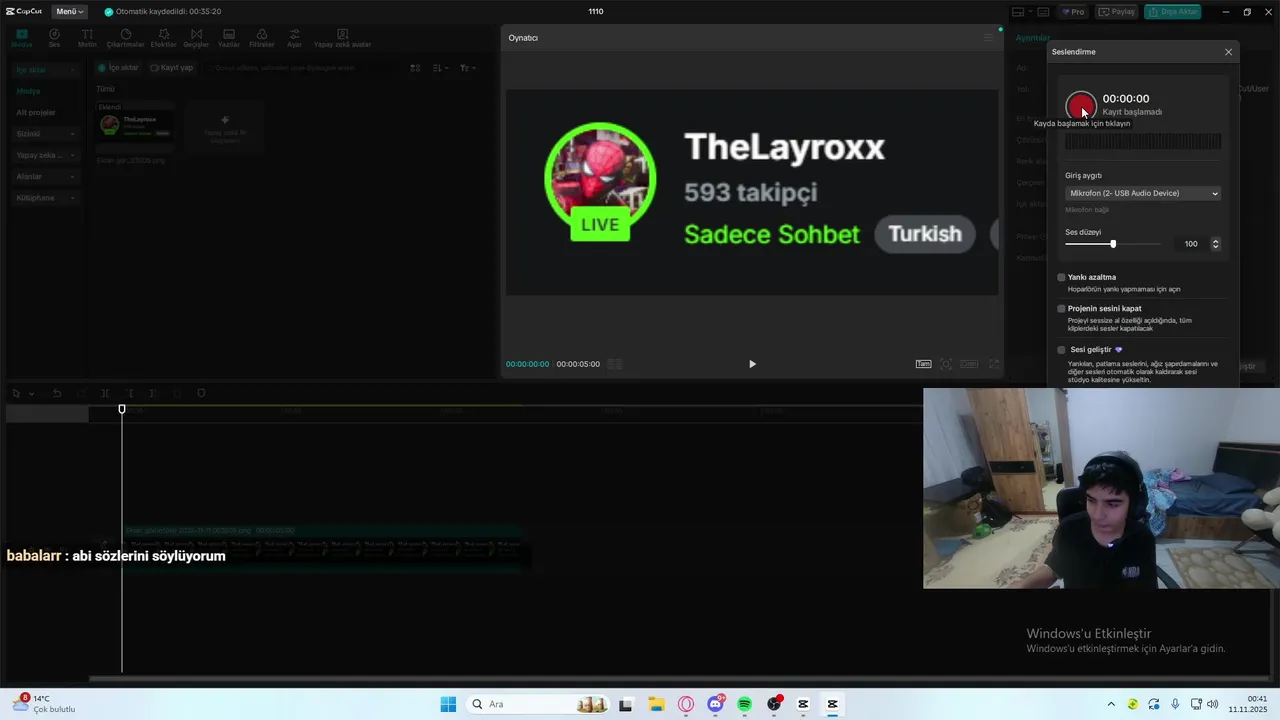Click the Paylaş share button
Viewport: 1280px width, 720px height.
[1118, 12]
